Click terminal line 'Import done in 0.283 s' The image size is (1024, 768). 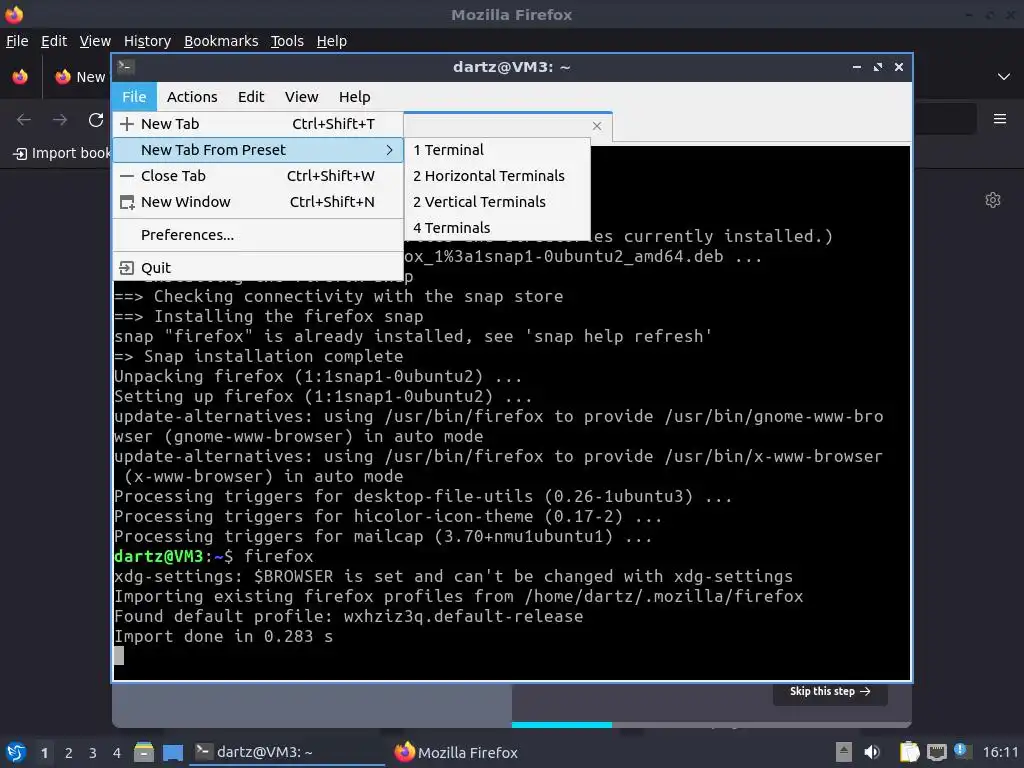[223, 637]
